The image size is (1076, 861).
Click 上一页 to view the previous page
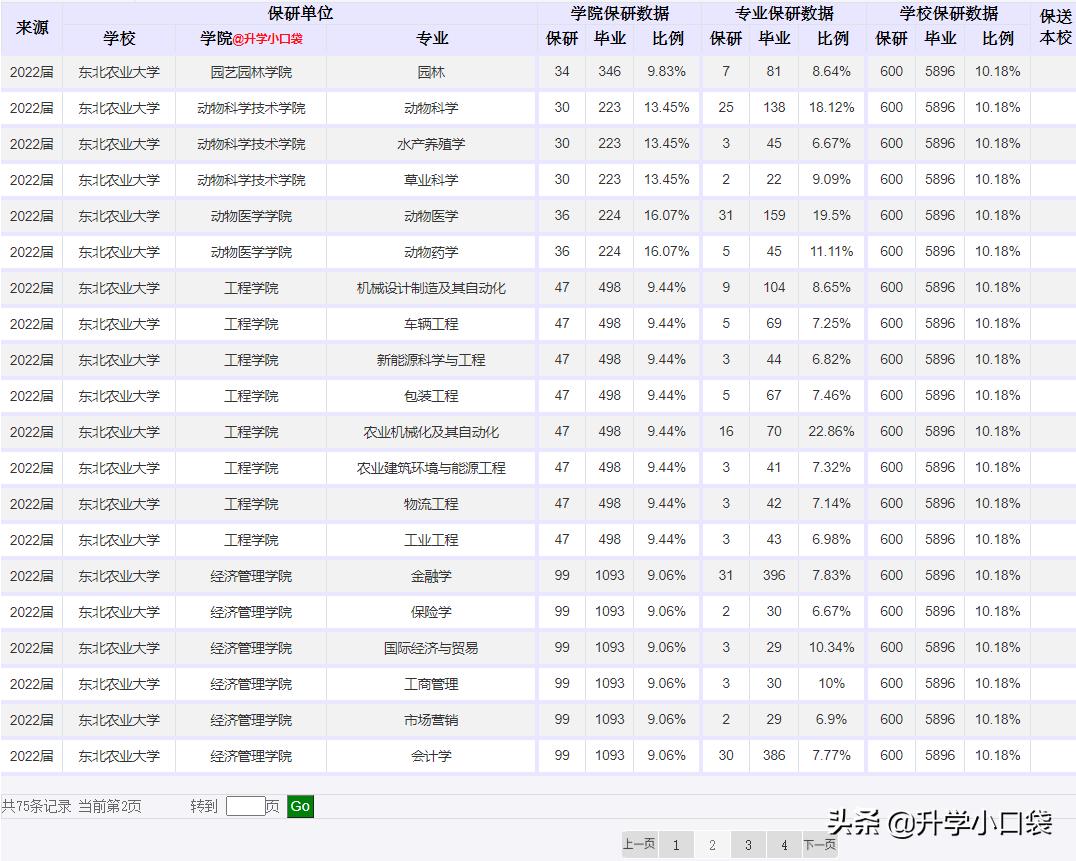[x=640, y=844]
